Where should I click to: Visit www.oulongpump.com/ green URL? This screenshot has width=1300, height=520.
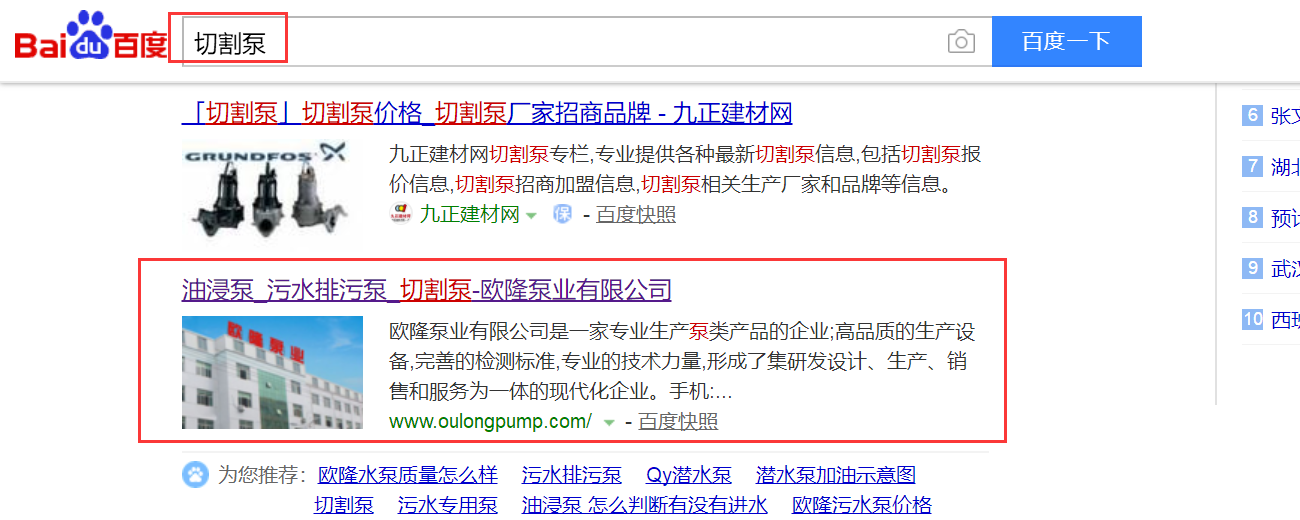tap(491, 421)
